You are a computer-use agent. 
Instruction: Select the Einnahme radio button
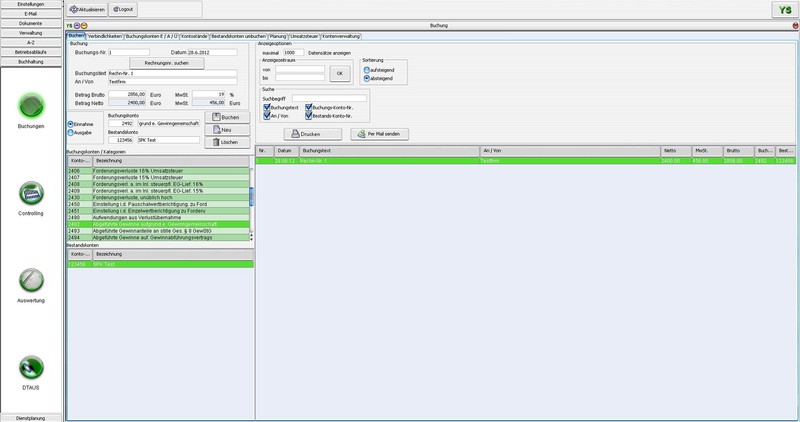(71, 124)
